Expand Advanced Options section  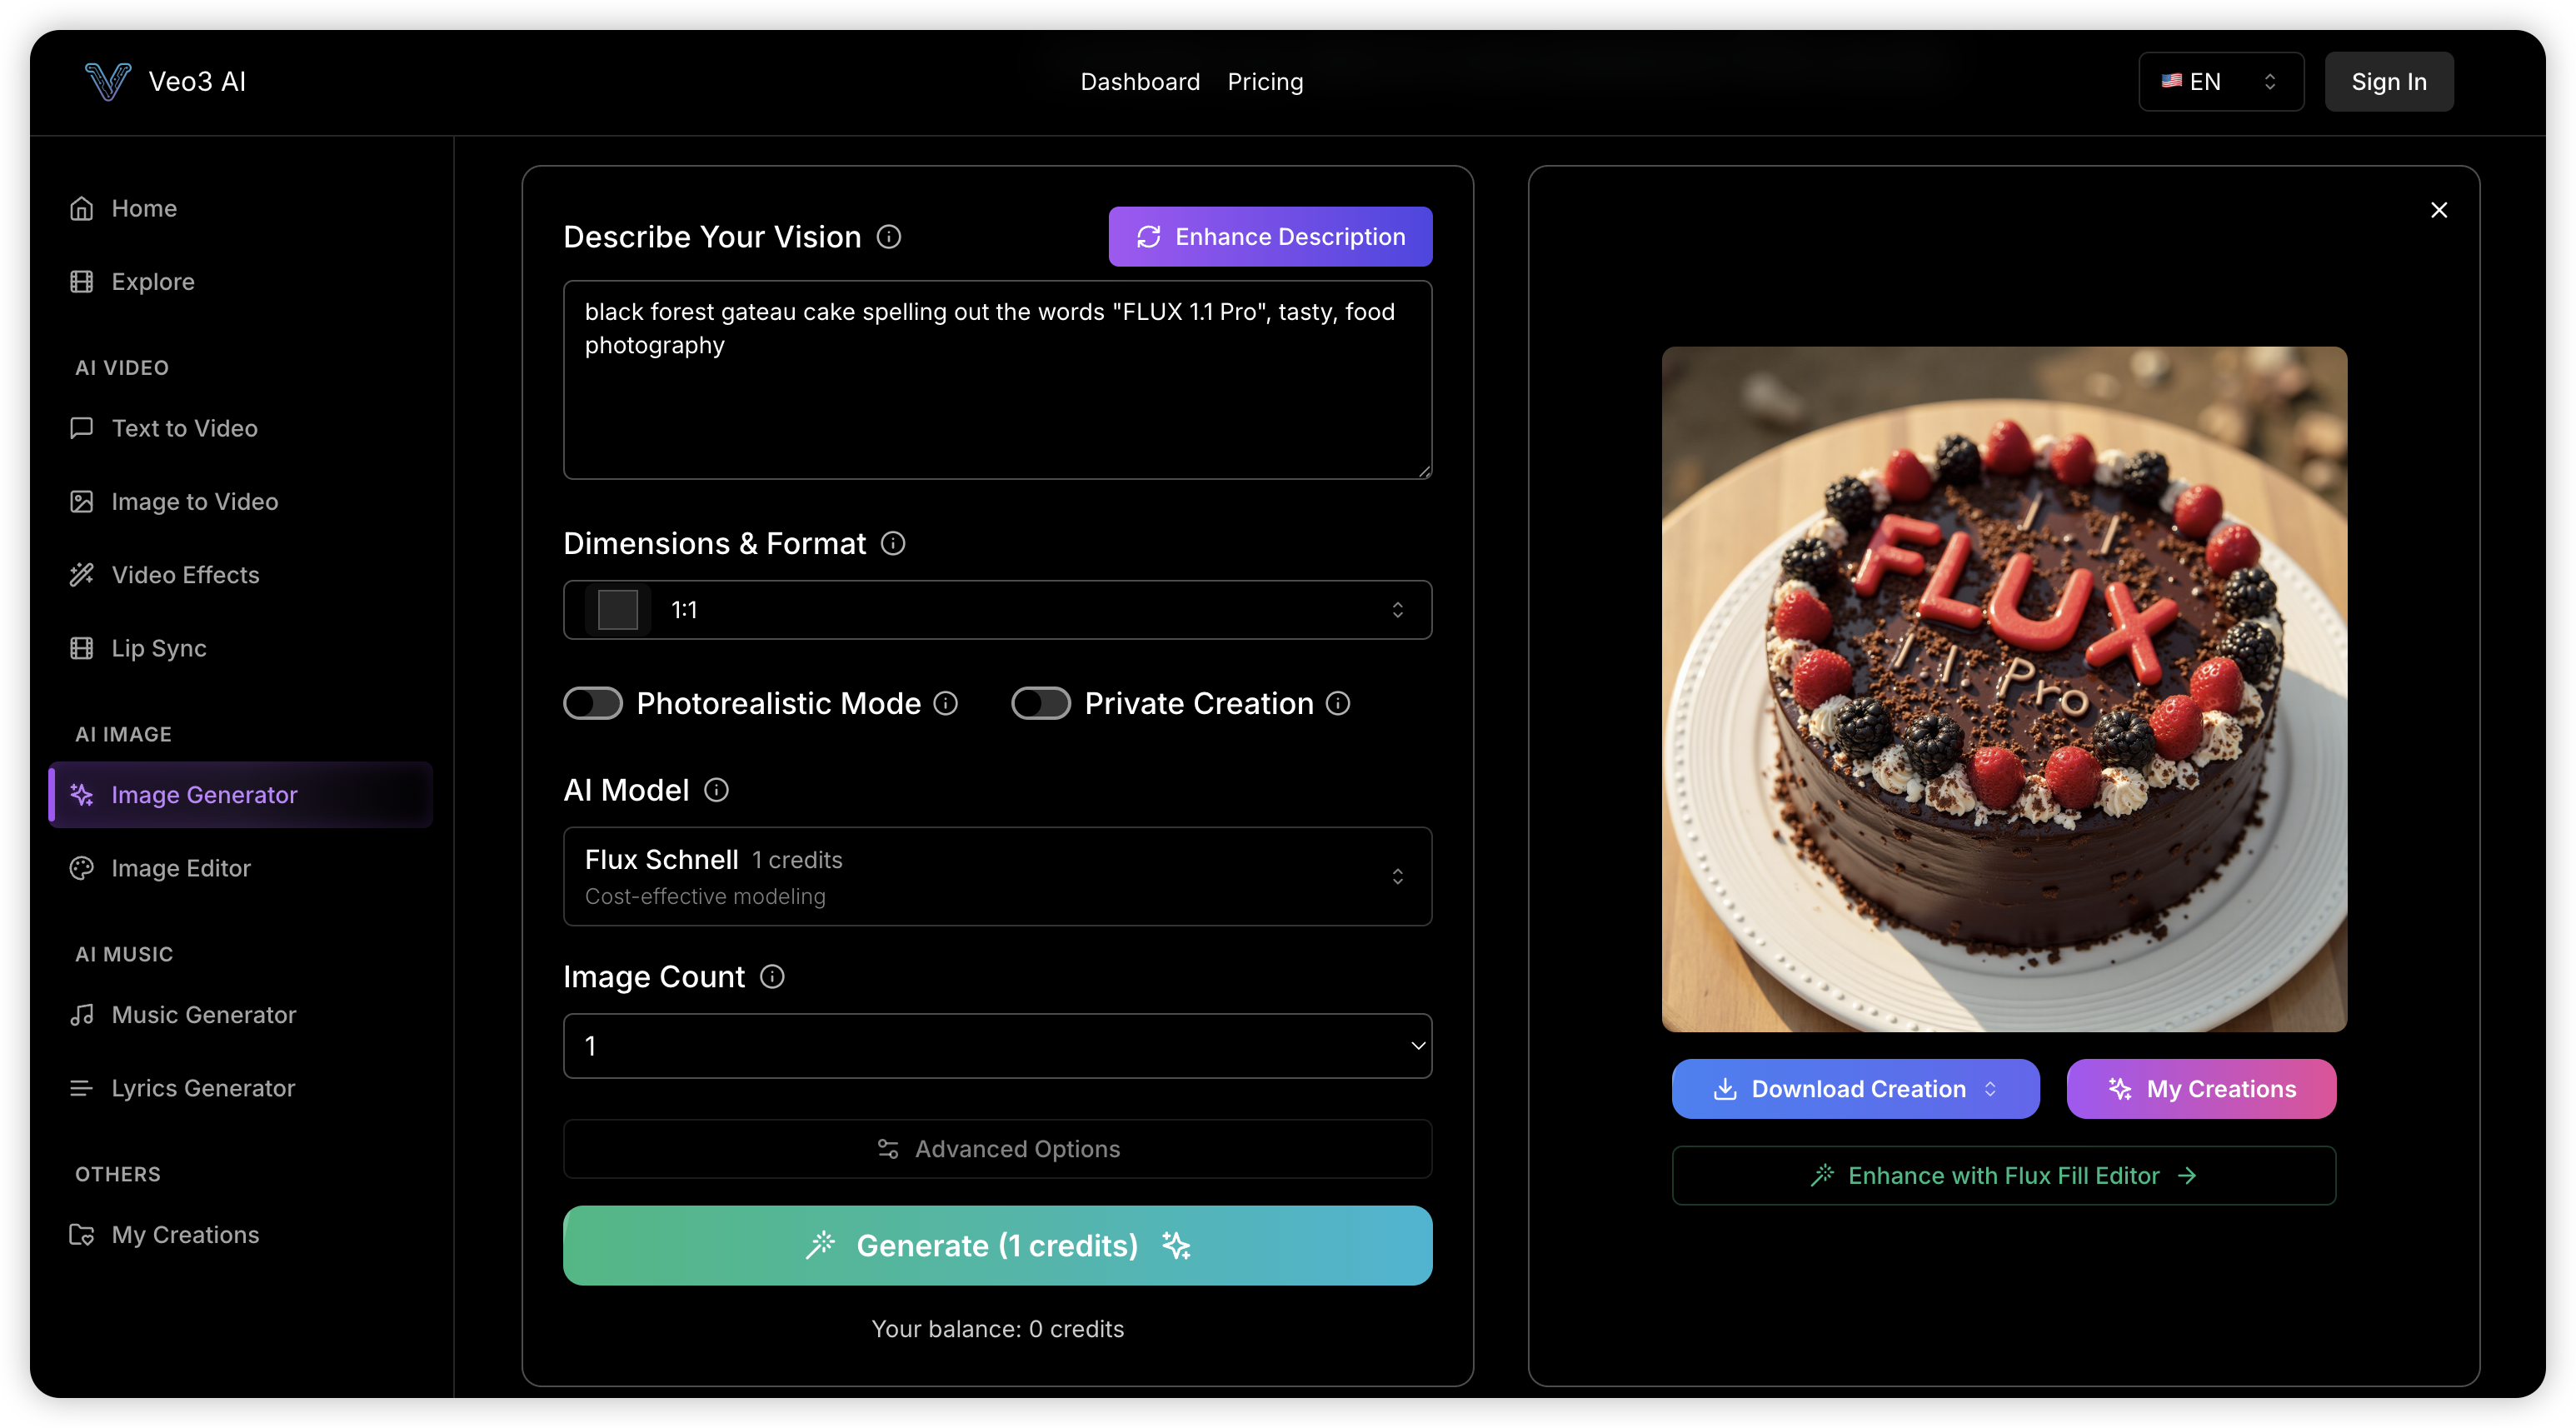click(997, 1149)
